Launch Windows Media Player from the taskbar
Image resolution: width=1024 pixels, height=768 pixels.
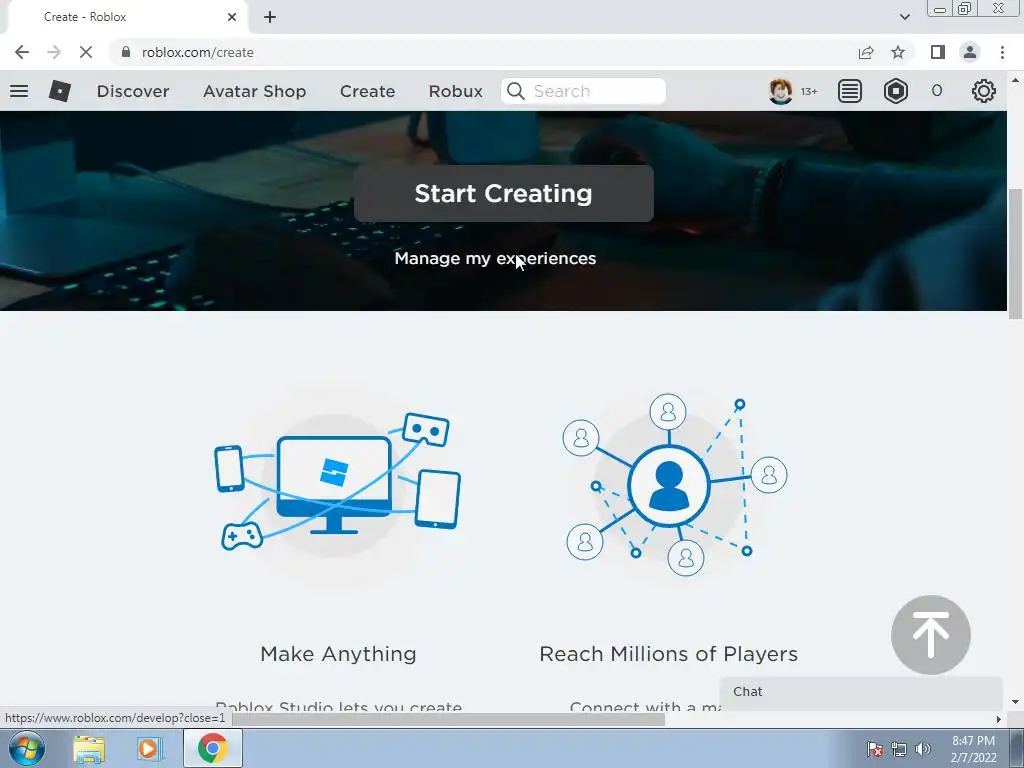point(149,749)
